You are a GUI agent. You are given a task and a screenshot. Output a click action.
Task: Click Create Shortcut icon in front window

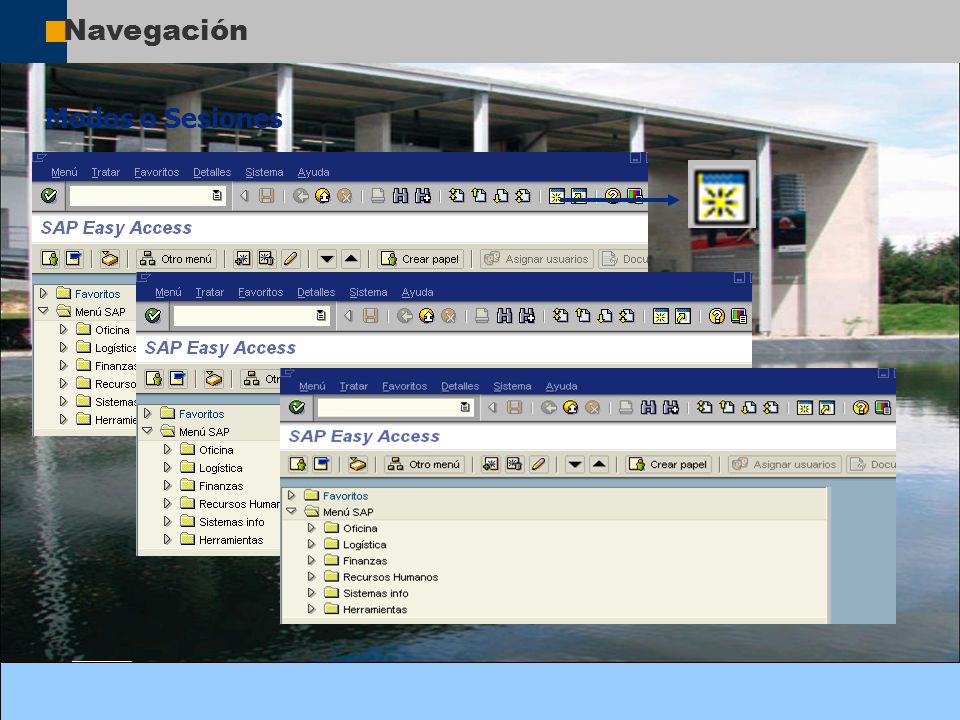pos(827,407)
